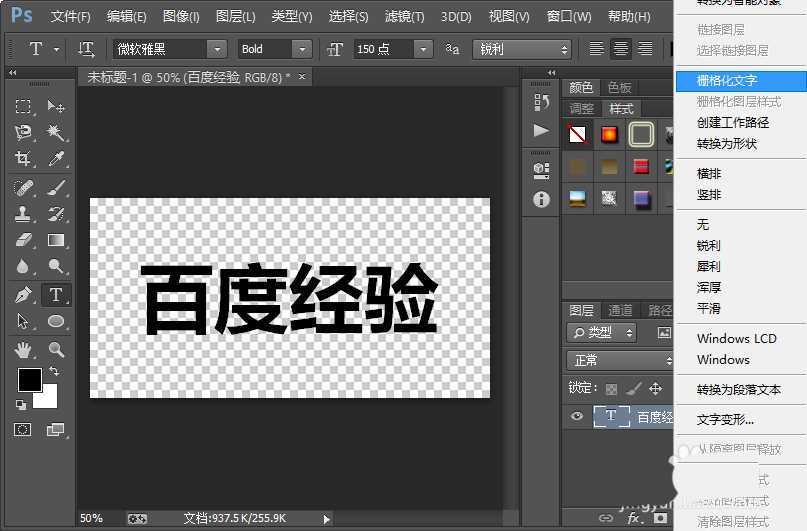Screen dimensions: 807x531
Task: Click the black foreground color swatch
Action: tap(29, 380)
